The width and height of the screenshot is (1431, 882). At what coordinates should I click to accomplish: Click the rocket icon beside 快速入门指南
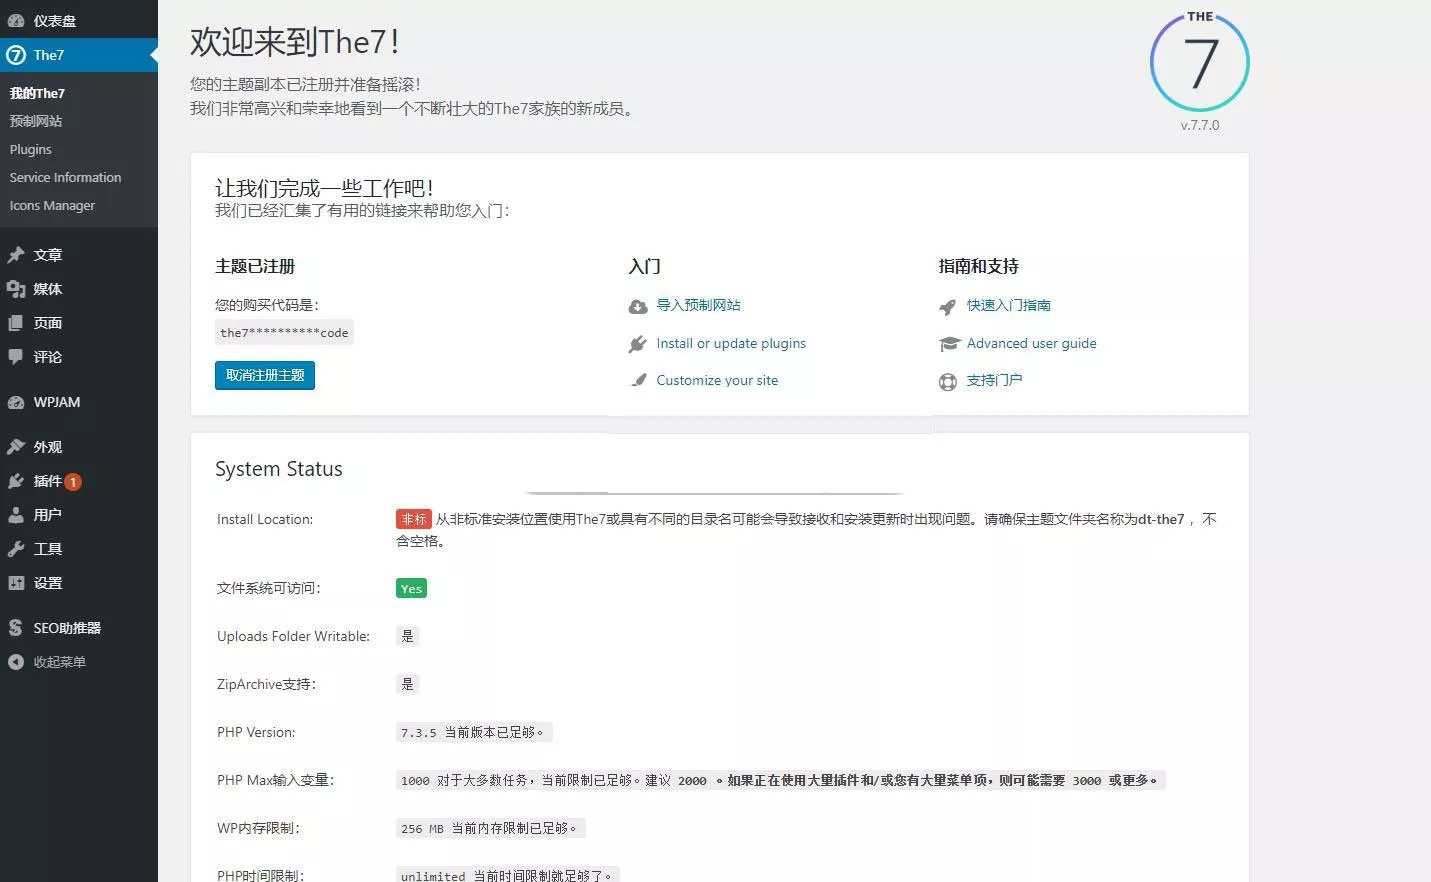(x=948, y=306)
